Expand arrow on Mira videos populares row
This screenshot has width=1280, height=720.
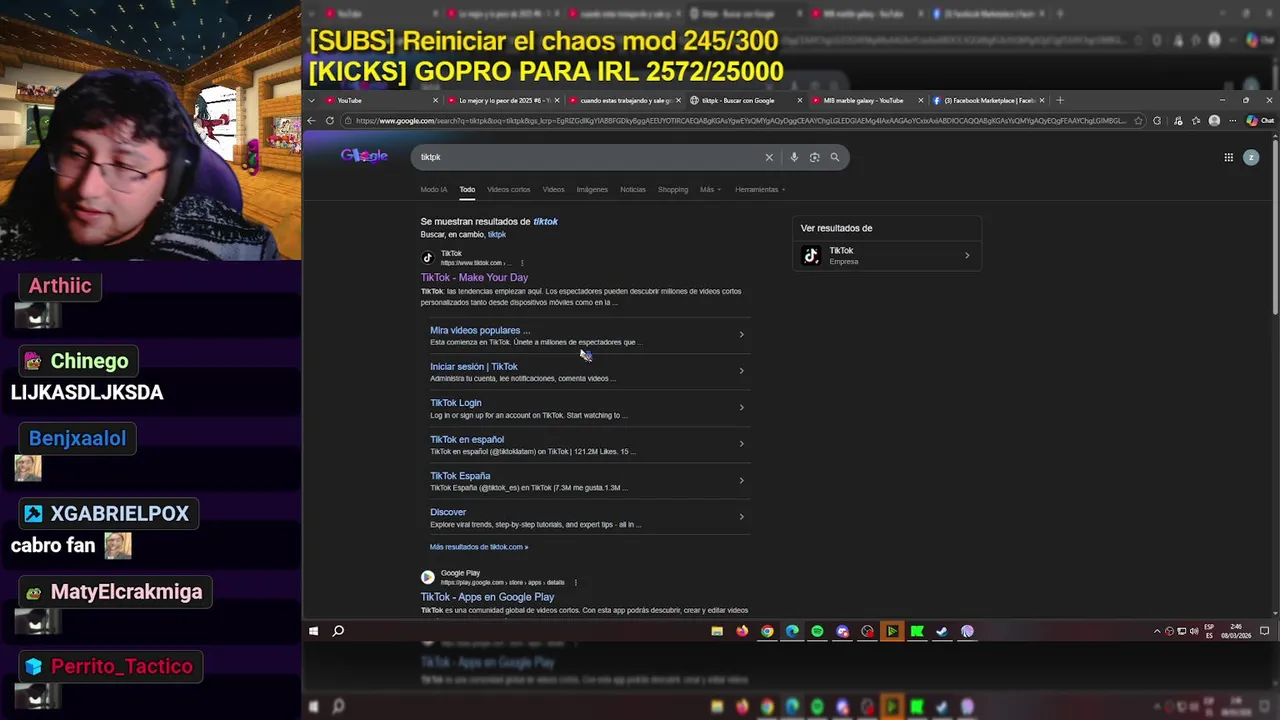click(741, 335)
